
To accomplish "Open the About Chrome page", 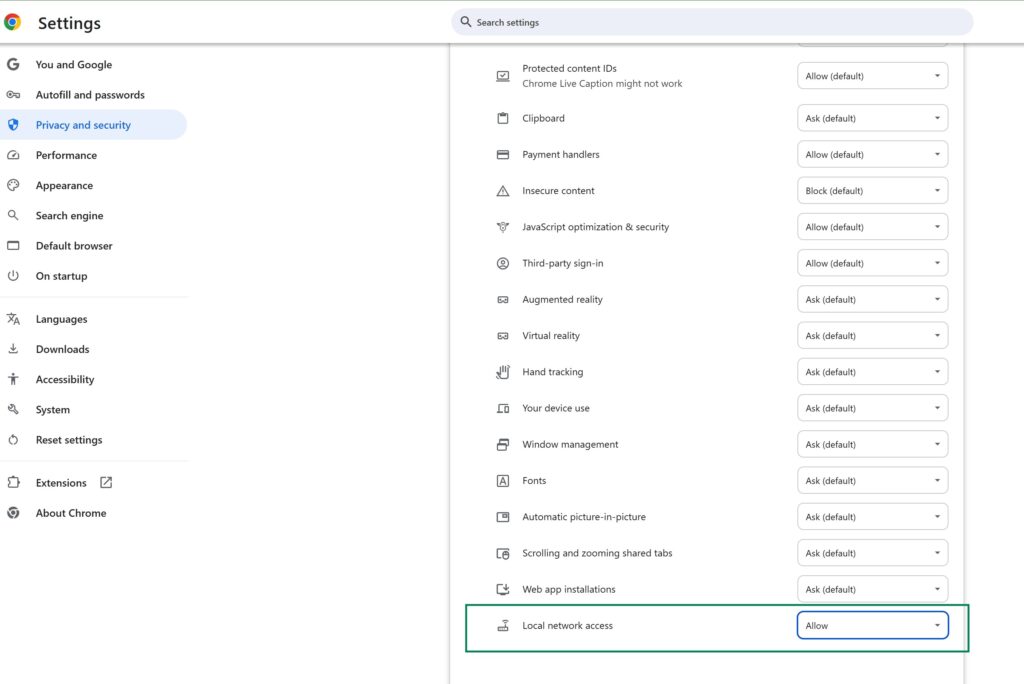I will click(70, 513).
